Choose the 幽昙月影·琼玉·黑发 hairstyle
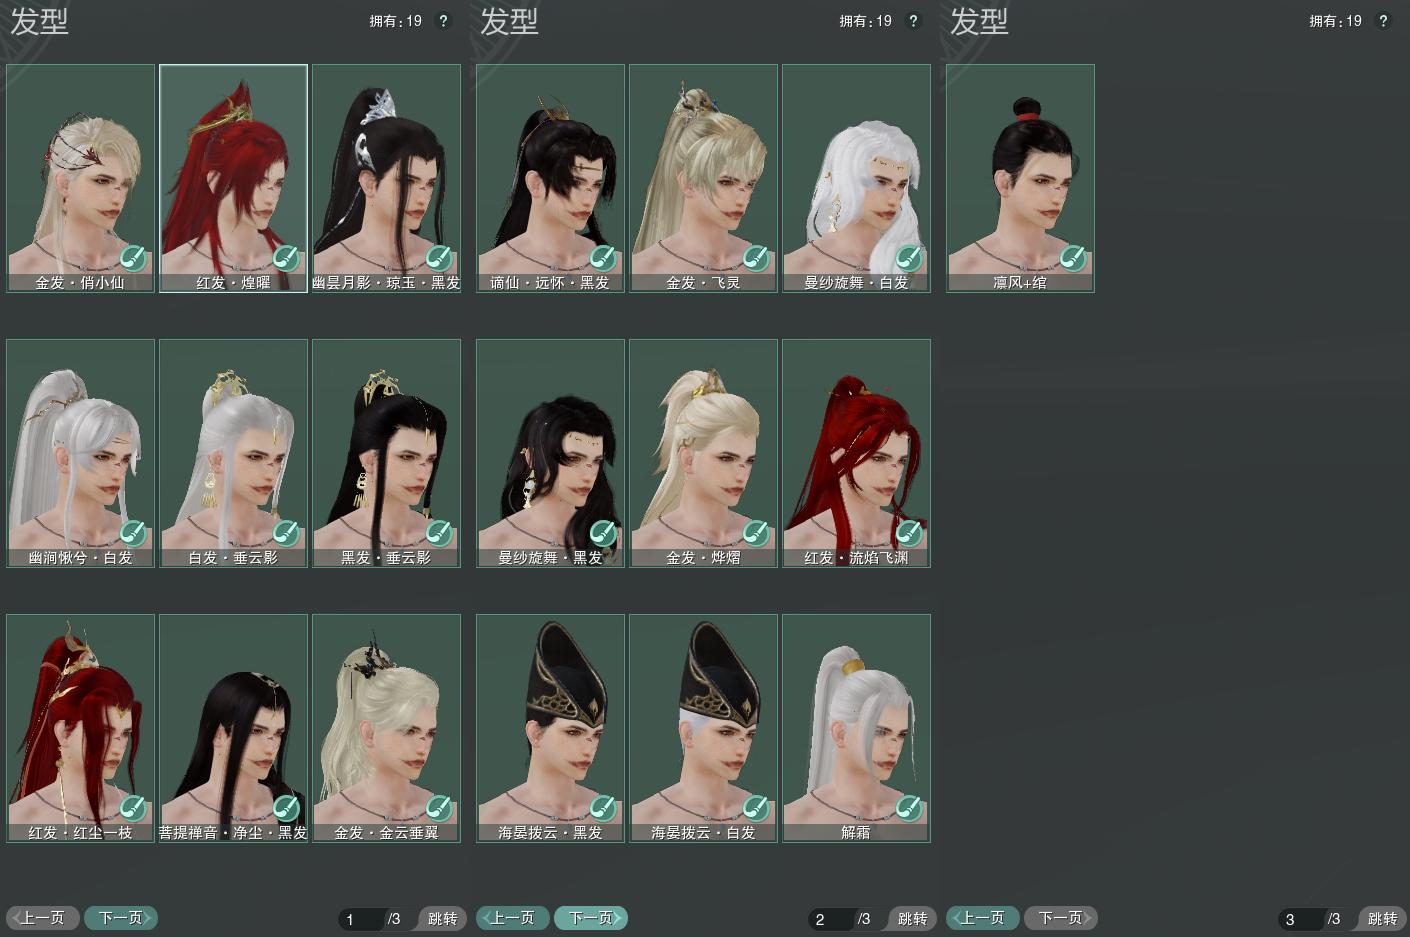Image resolution: width=1410 pixels, height=937 pixels. 386,178
